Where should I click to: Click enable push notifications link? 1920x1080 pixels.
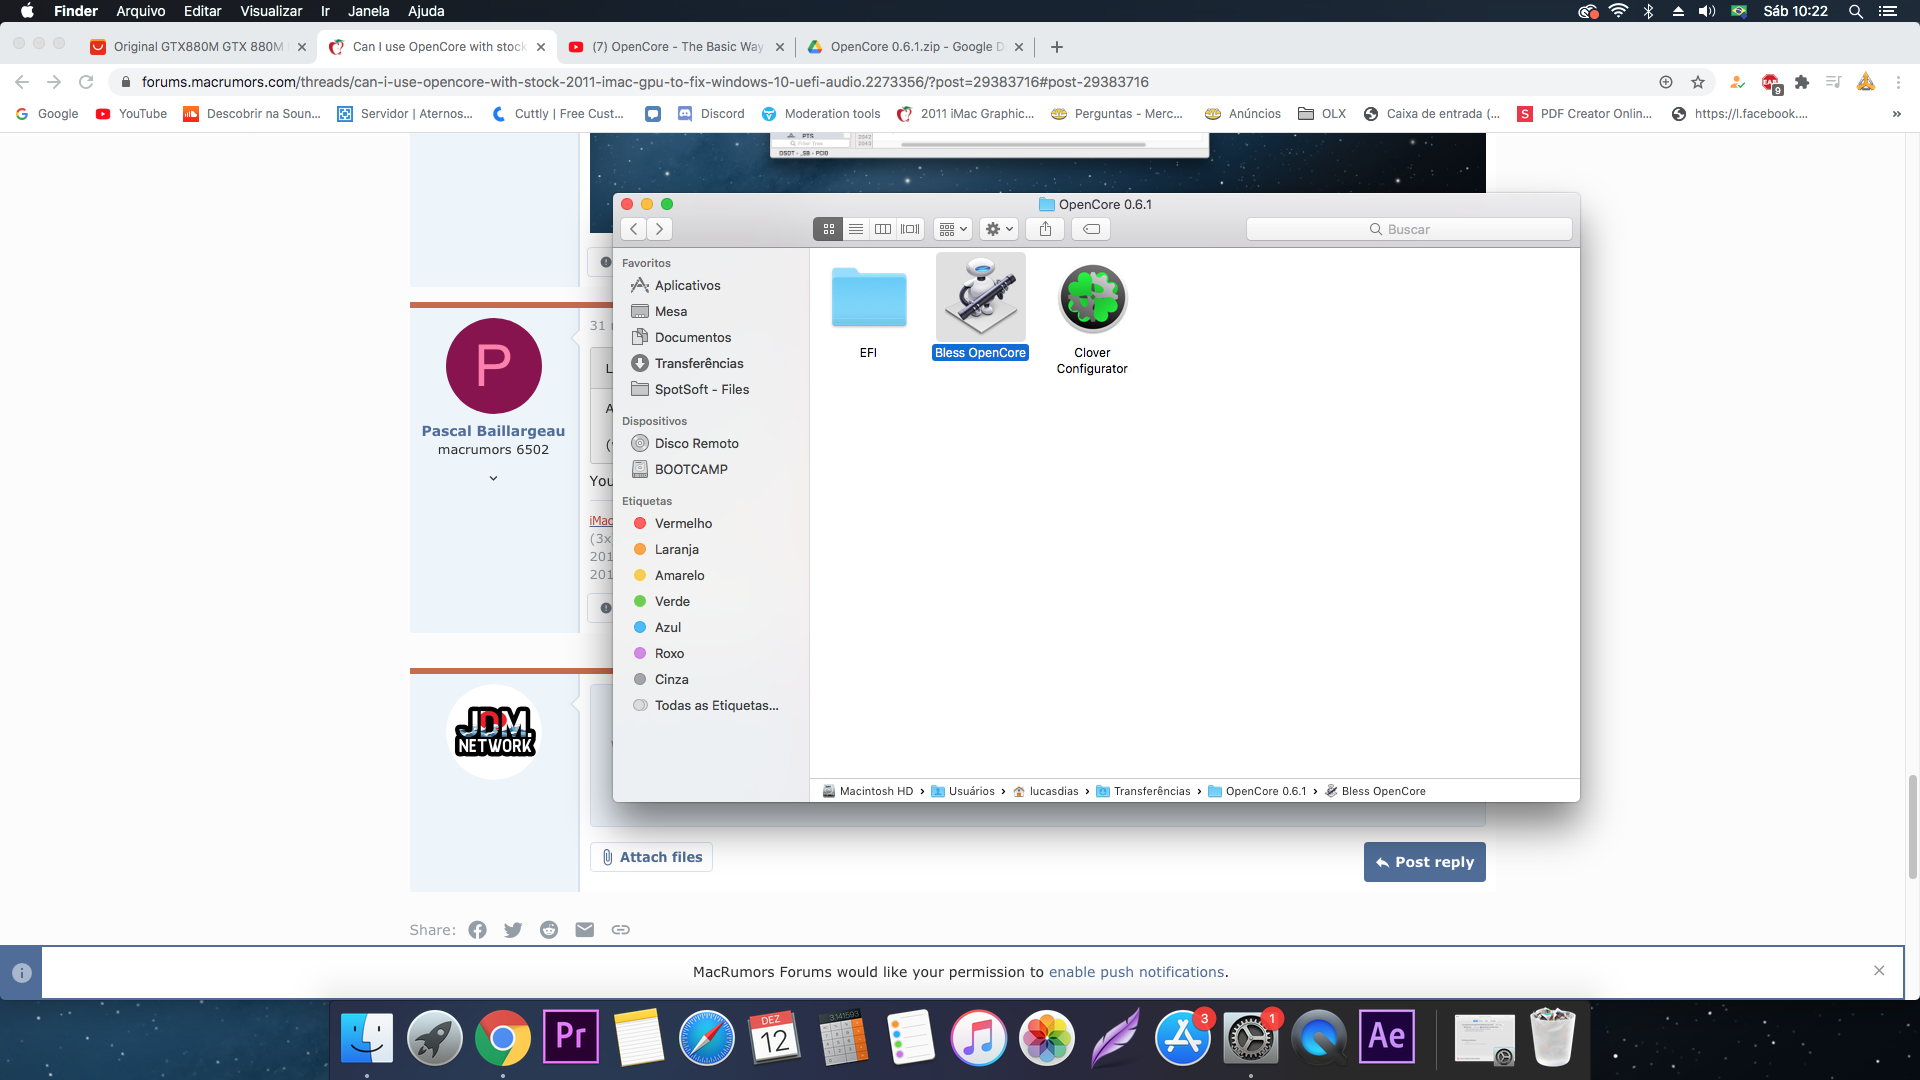tap(1136, 972)
